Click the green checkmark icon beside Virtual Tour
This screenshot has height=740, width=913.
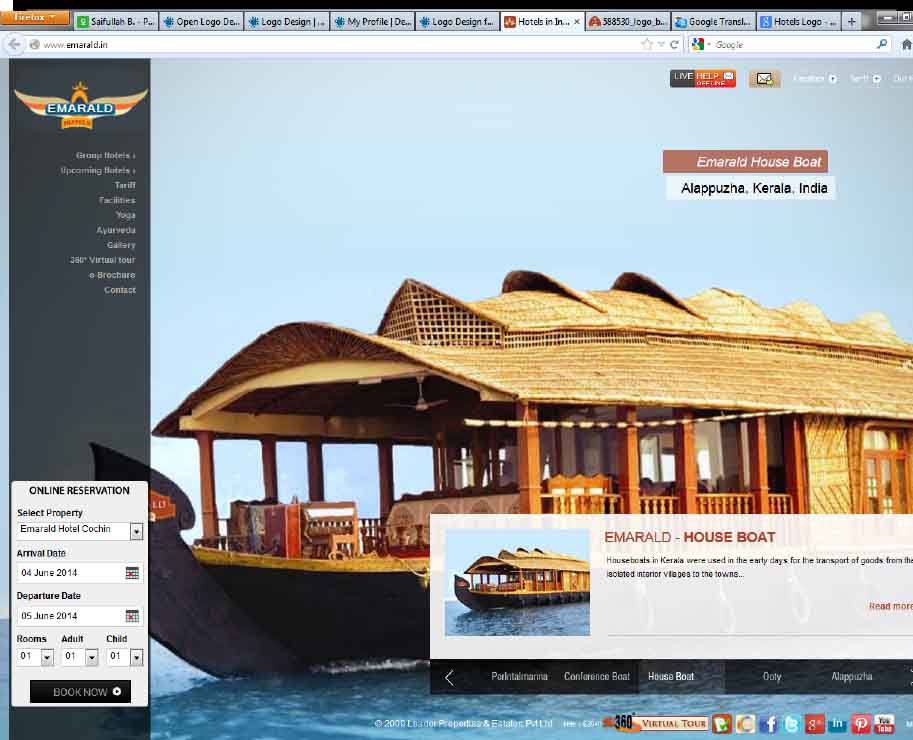[x=721, y=724]
